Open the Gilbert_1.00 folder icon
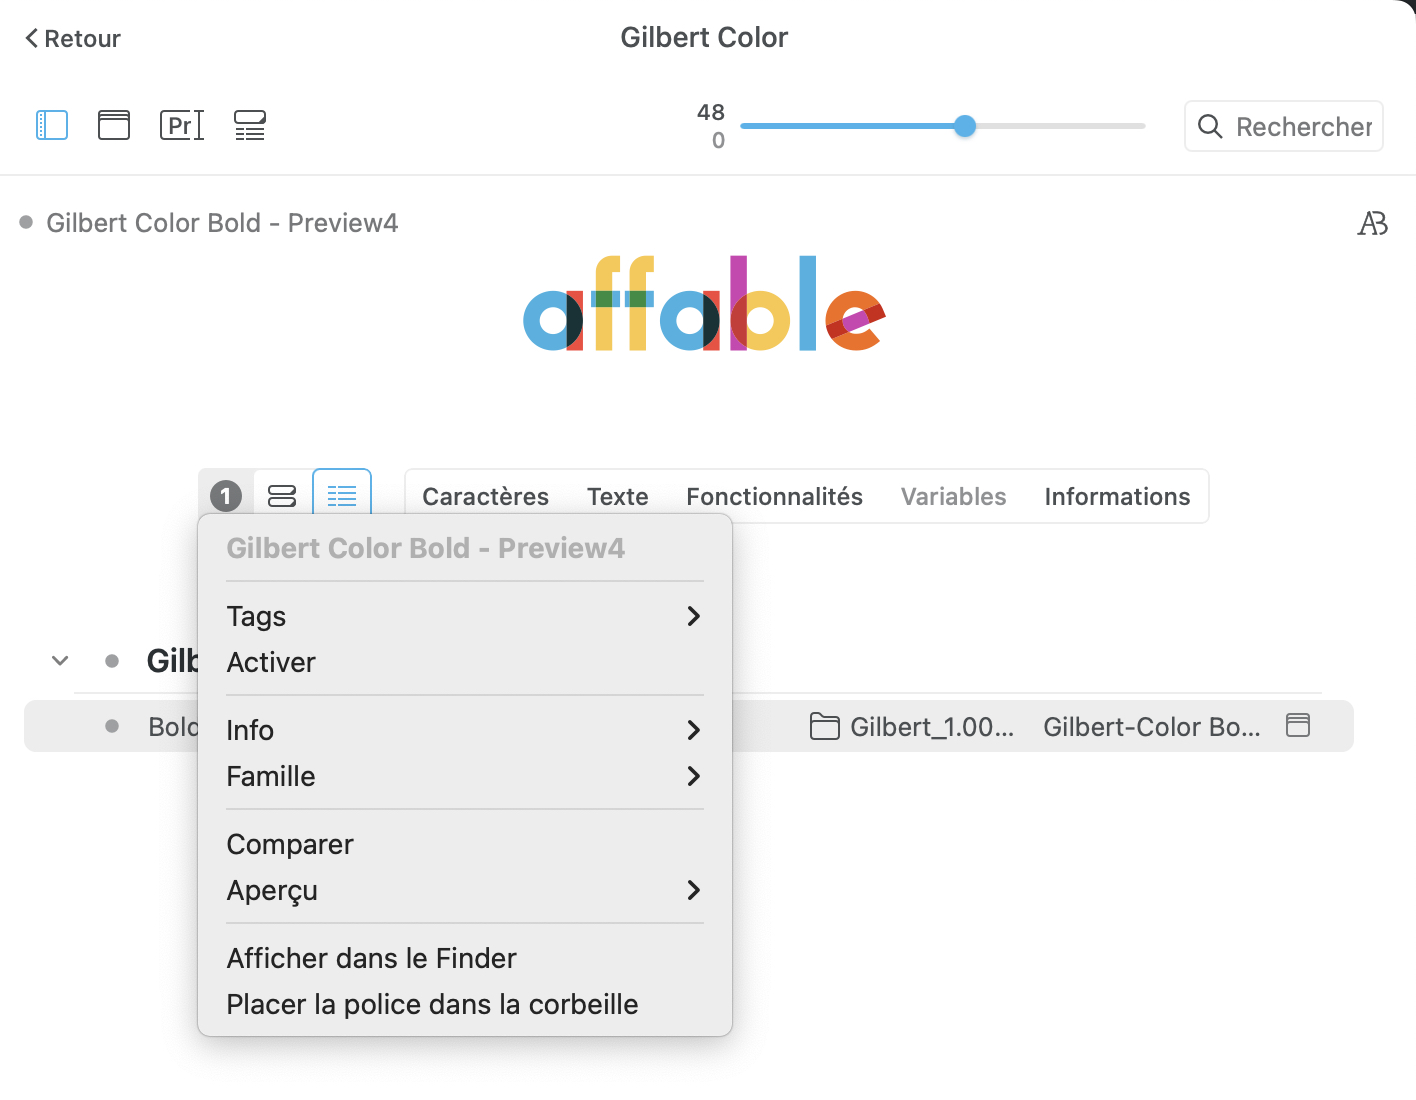1416x1100 pixels. 825,726
